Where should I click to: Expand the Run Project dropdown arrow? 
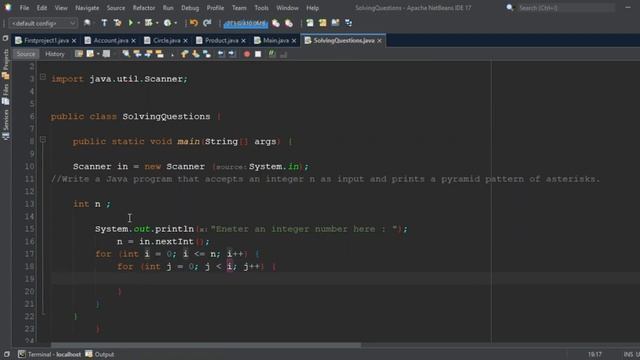point(138,23)
